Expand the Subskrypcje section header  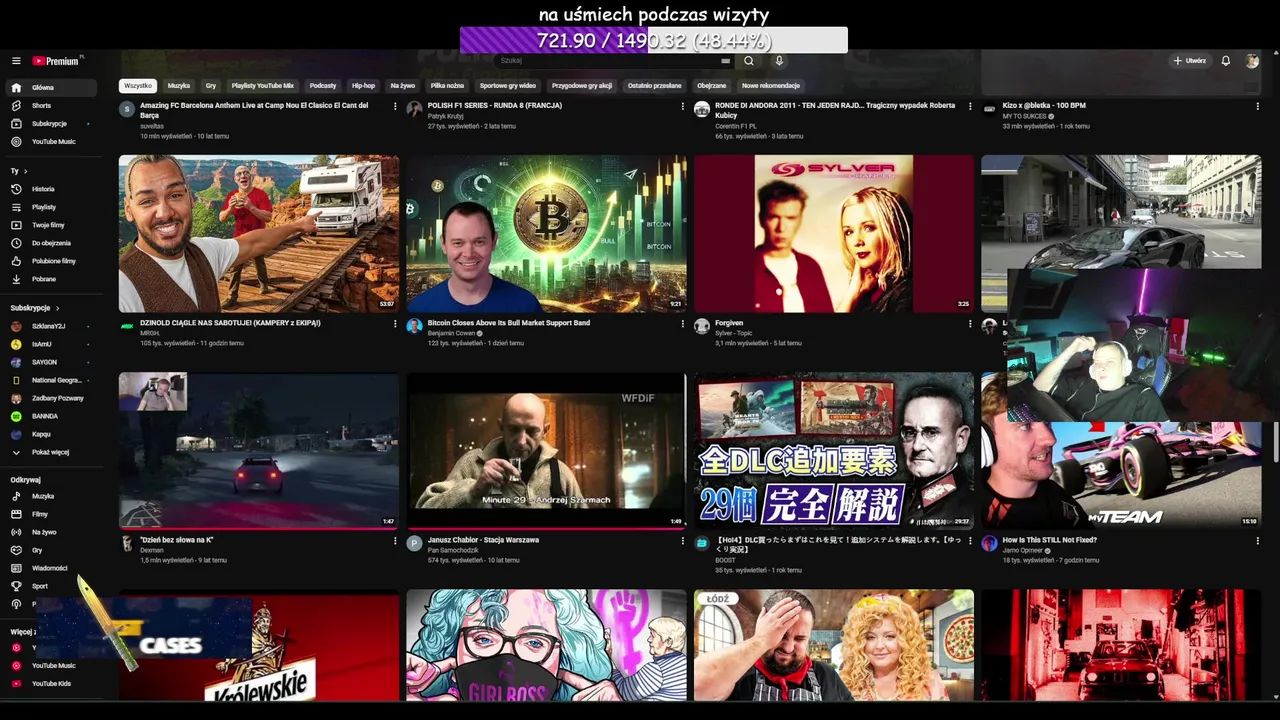click(35, 308)
